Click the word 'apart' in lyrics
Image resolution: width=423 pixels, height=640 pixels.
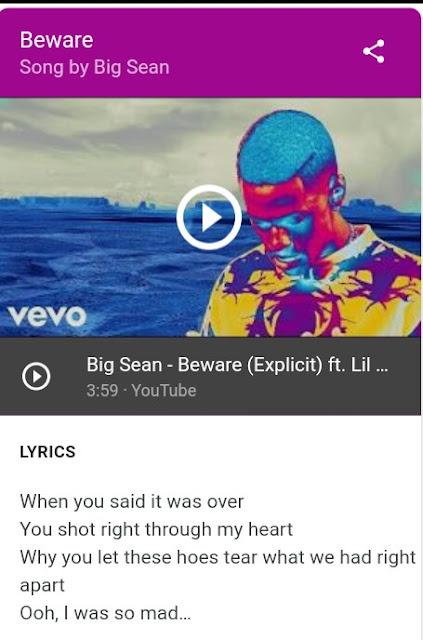(42, 586)
